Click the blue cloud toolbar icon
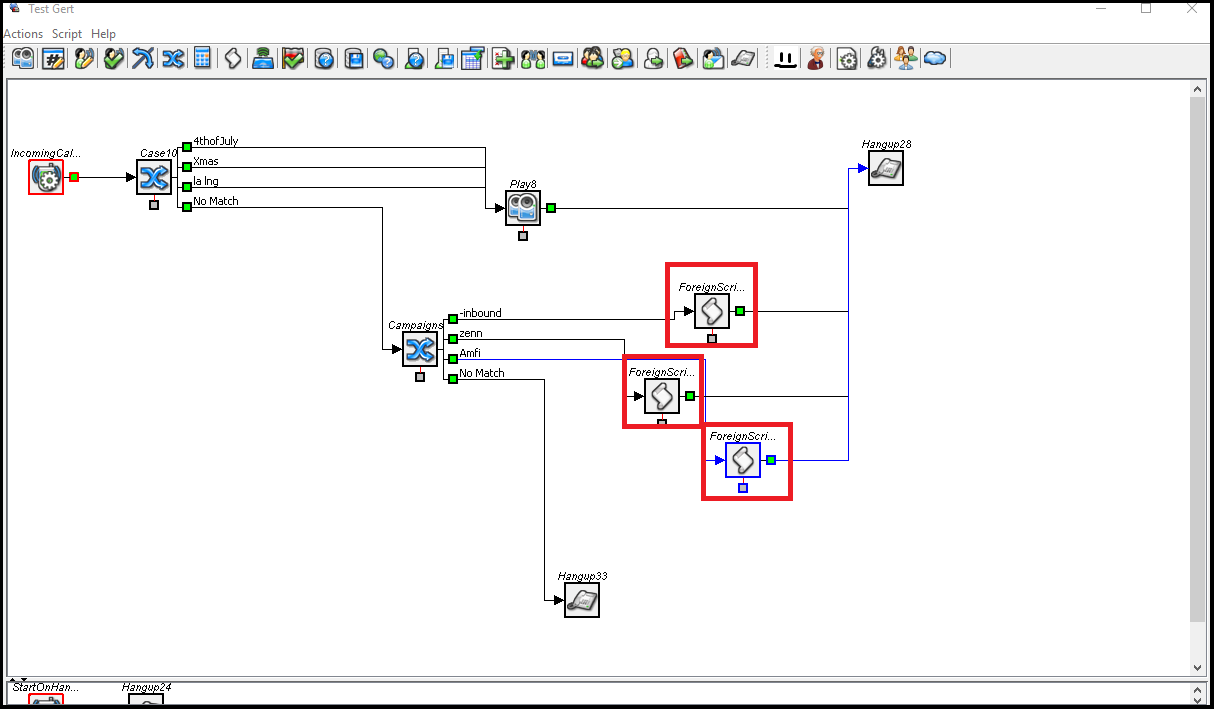1214x709 pixels. click(935, 59)
